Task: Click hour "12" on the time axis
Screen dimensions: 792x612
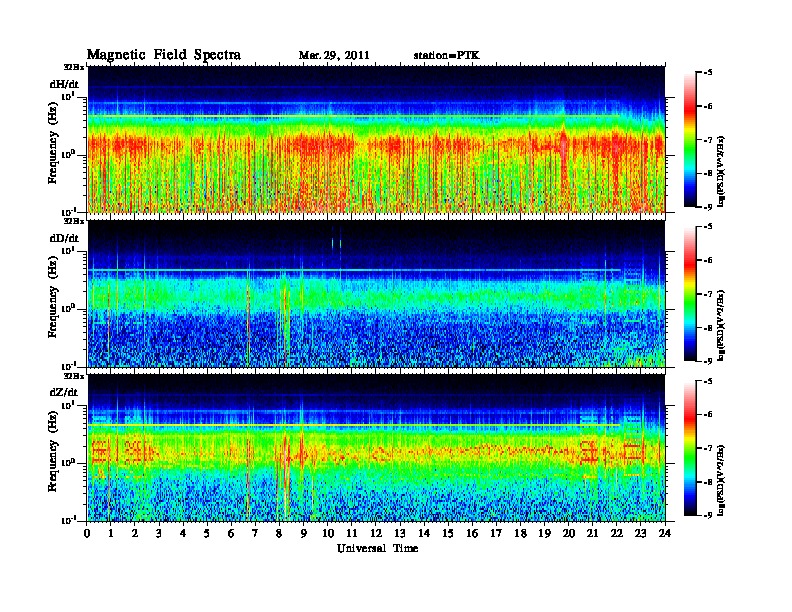Action: click(x=376, y=533)
